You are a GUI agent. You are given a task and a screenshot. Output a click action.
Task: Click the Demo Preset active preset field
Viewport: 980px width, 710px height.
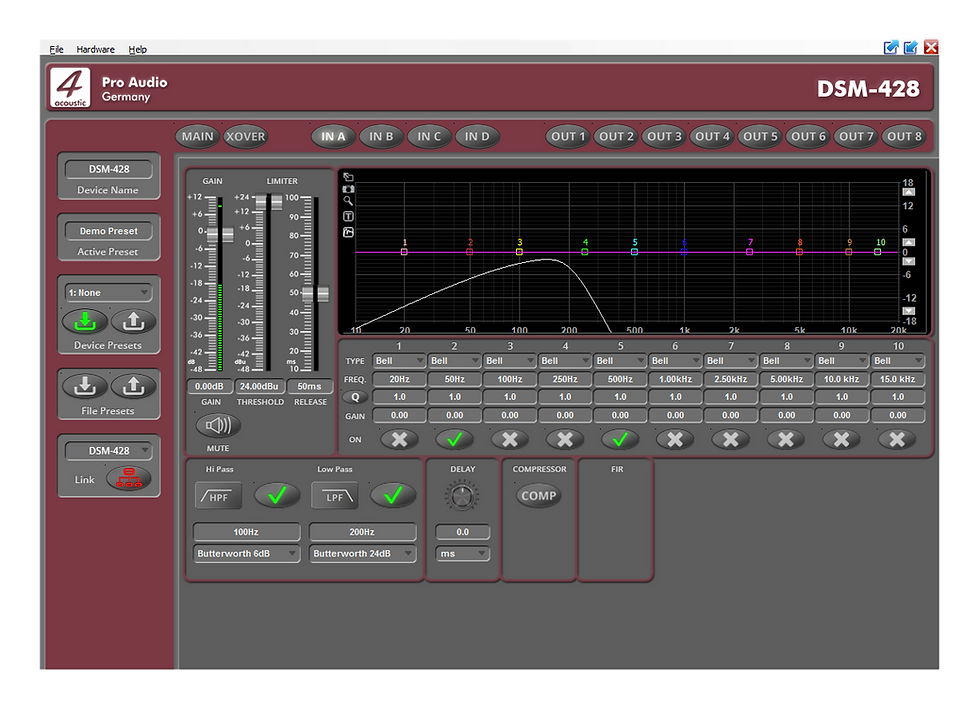click(x=108, y=231)
